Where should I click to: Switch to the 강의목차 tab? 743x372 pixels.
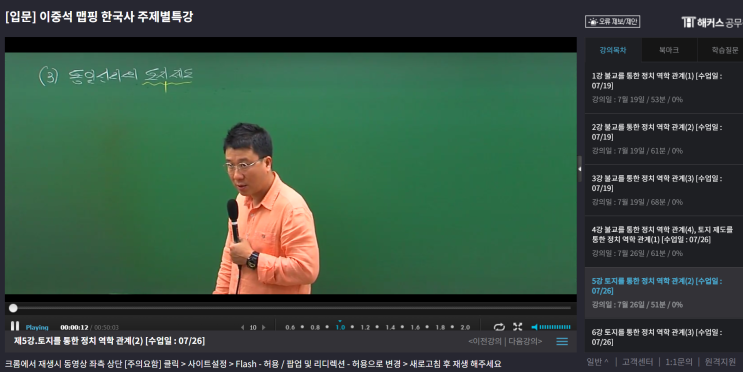(x=613, y=50)
